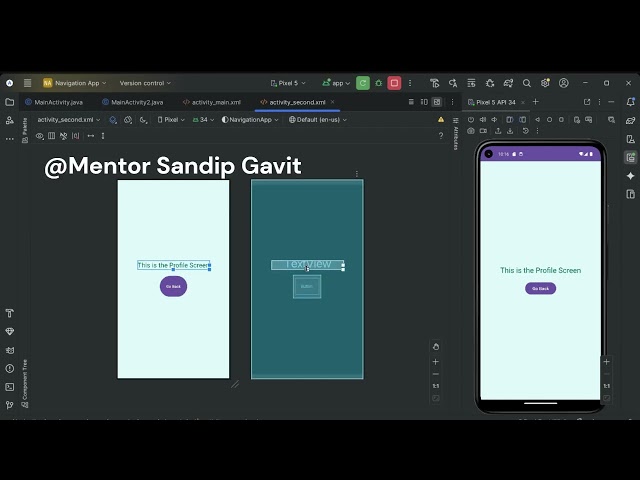Toggle autoconnect magnet-off icon
The height and width of the screenshot is (480, 640).
tap(63, 136)
